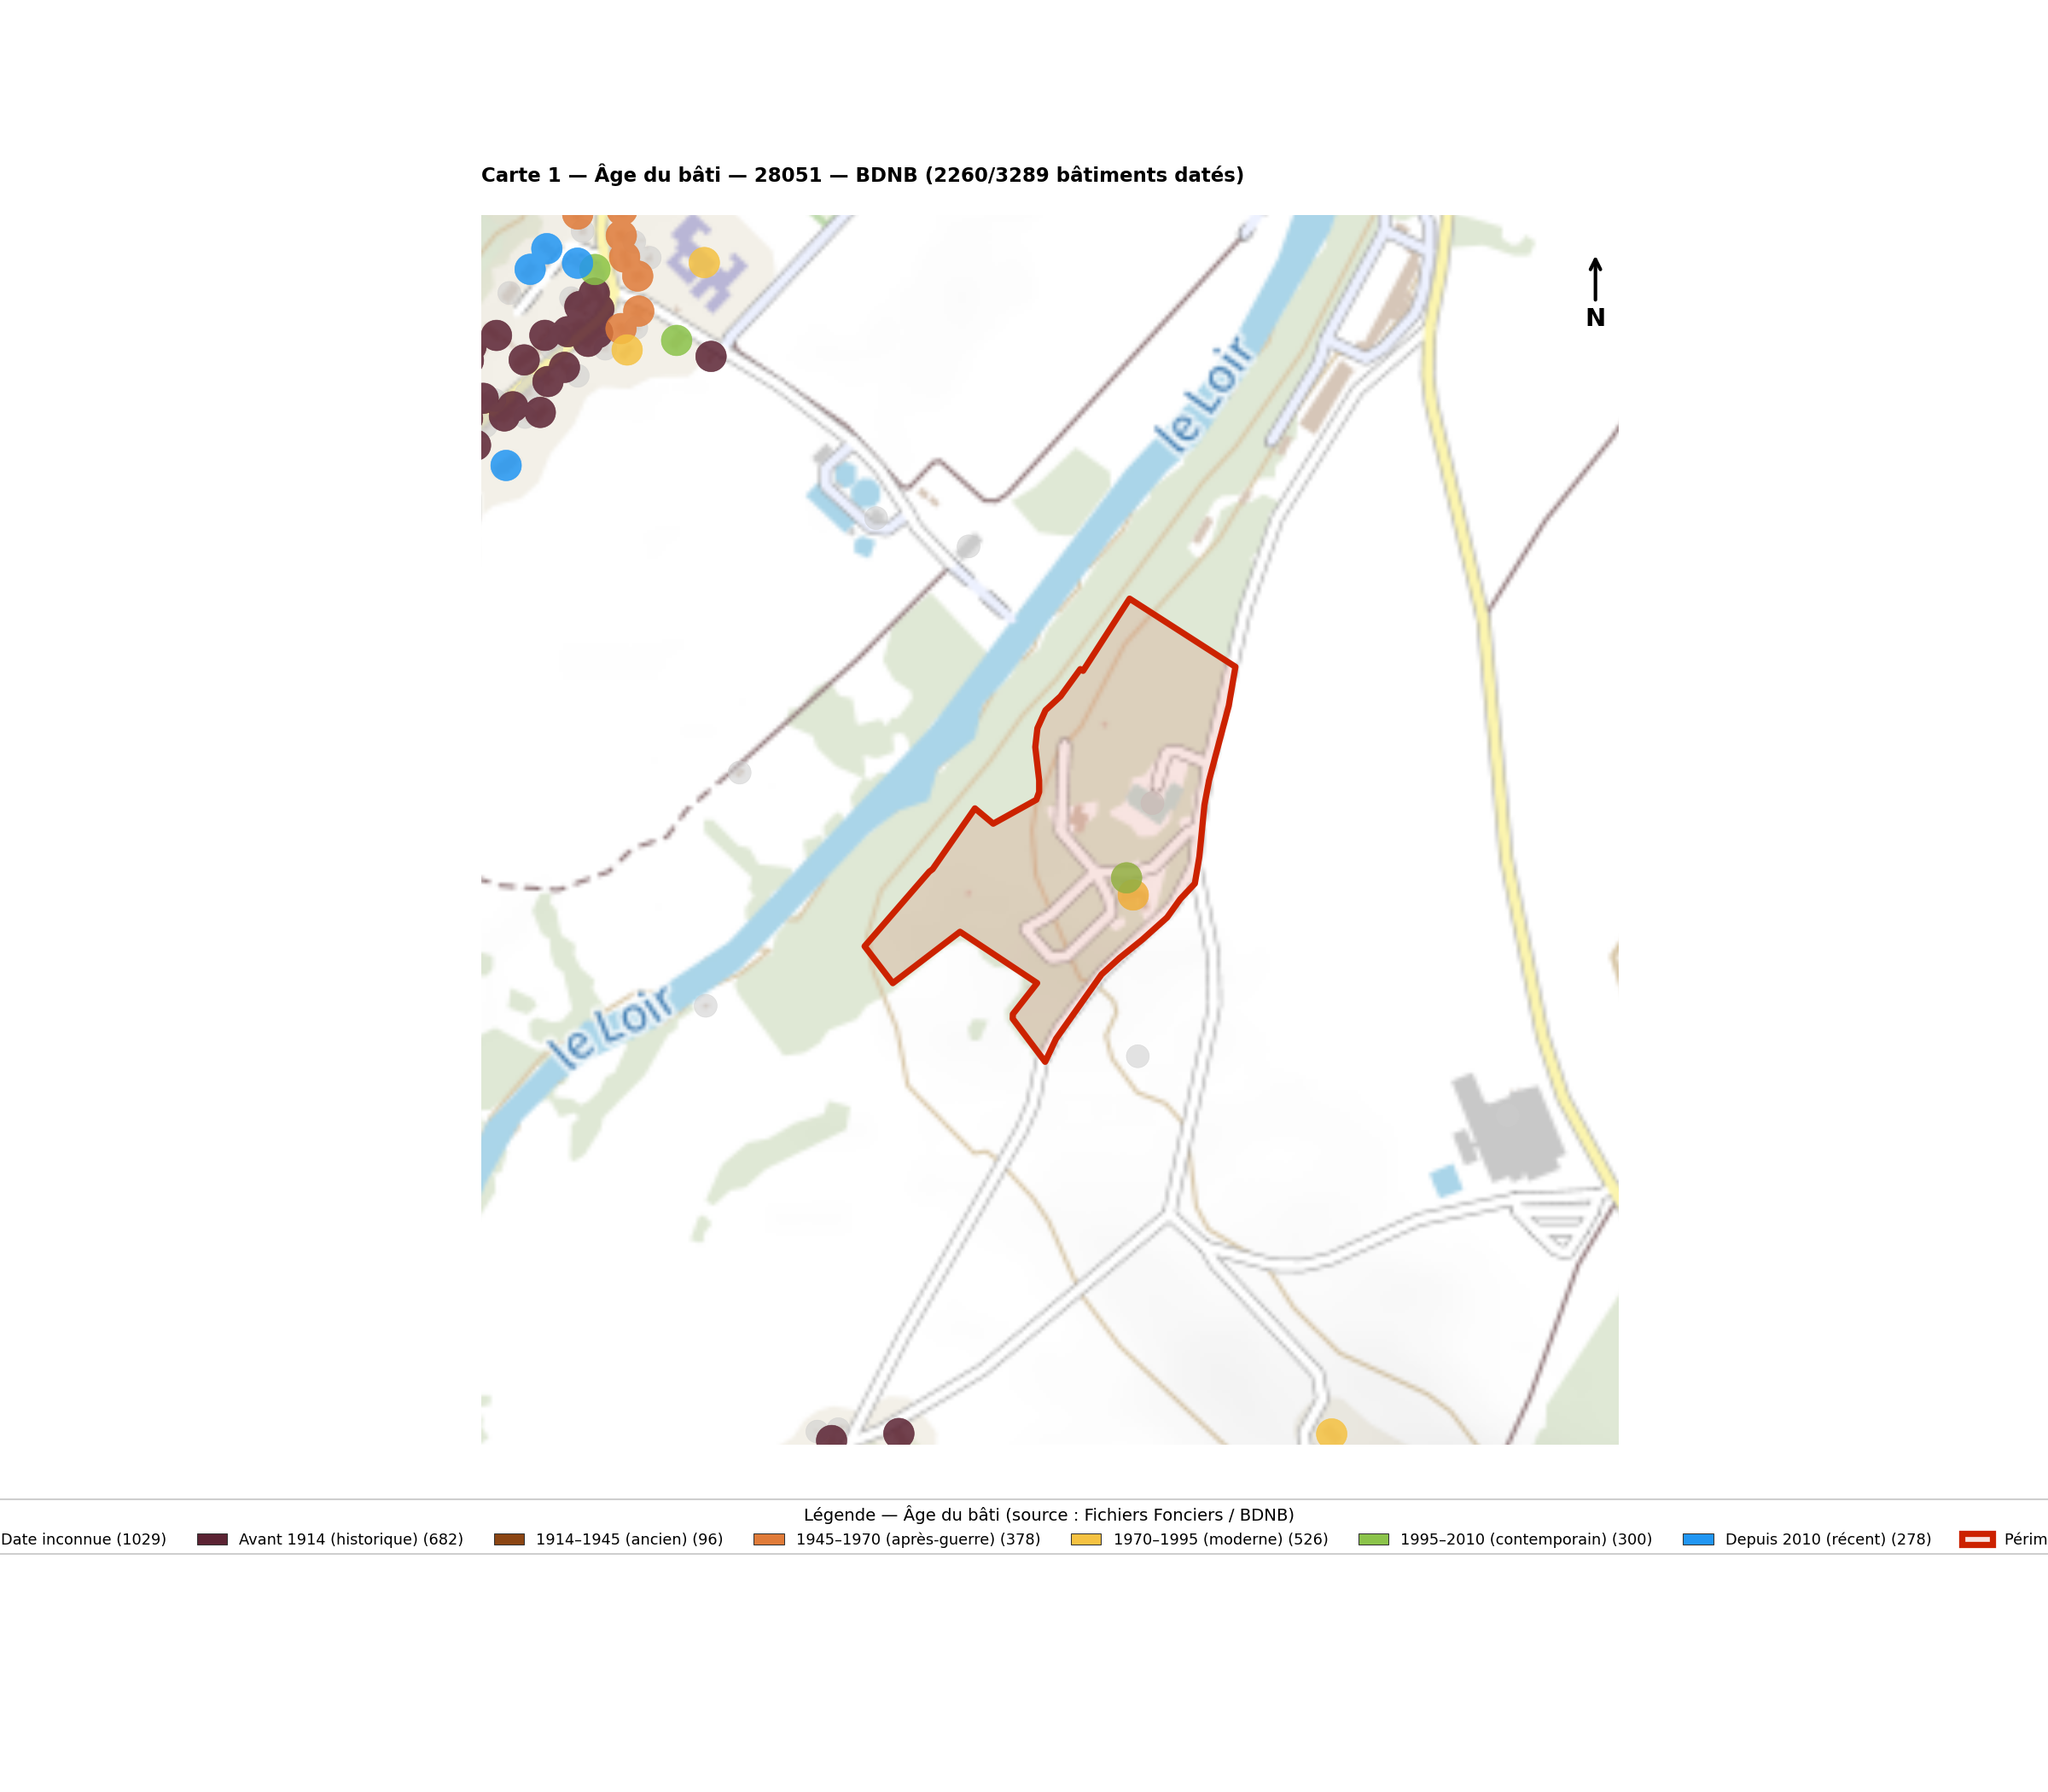Click the yellow dot on the purple building
2048x1792 pixels.
tap(704, 263)
